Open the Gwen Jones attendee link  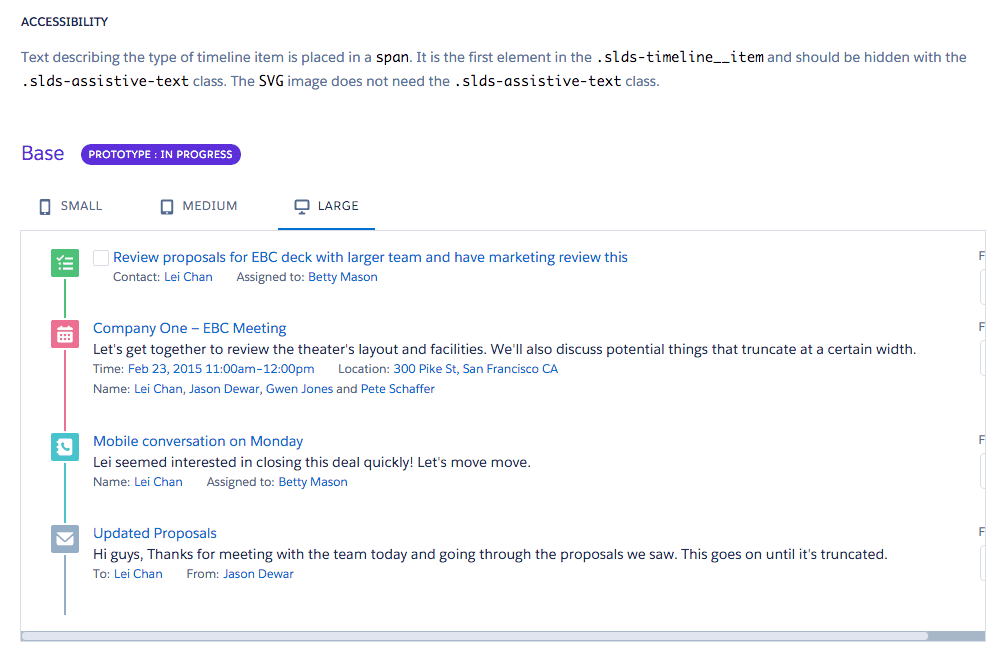pos(299,389)
